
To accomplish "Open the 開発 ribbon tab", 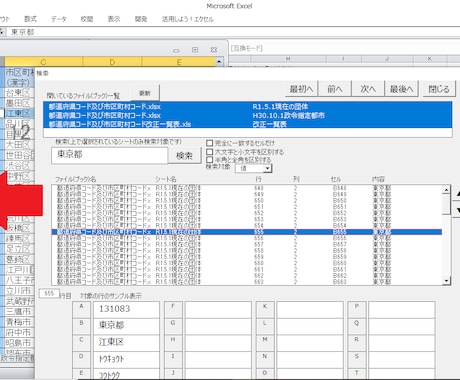I will (x=141, y=19).
